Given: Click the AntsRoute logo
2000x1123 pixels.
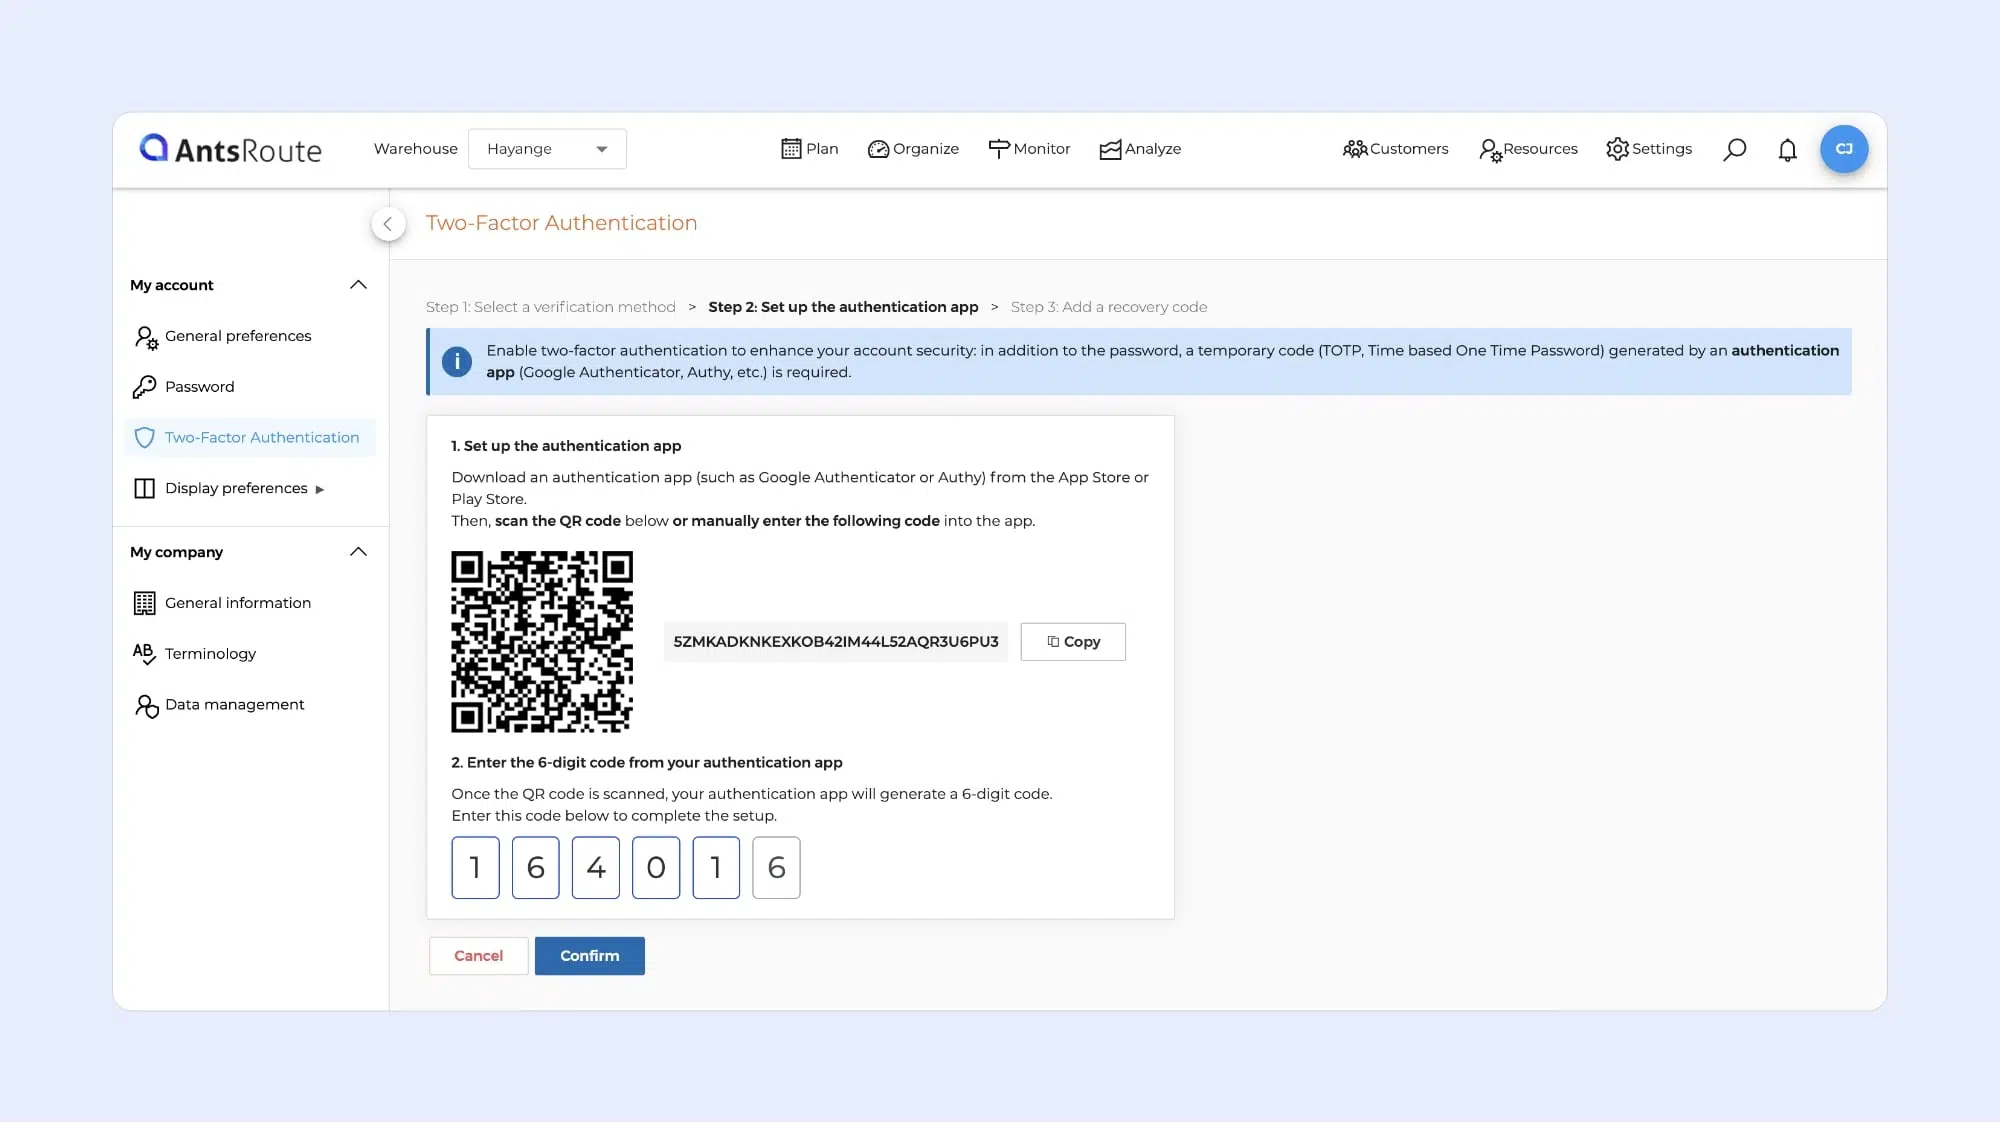Looking at the screenshot, I should pos(231,149).
